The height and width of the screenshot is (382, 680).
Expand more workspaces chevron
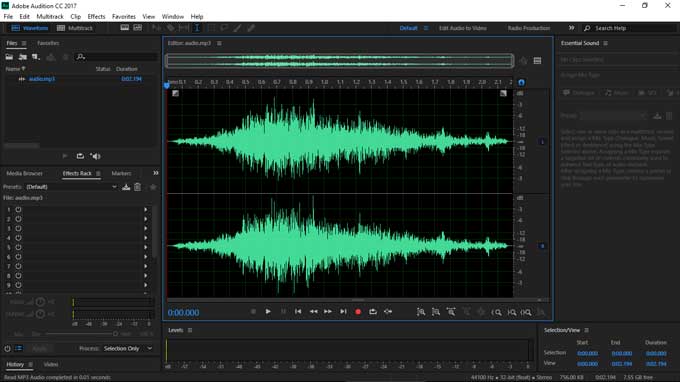[x=572, y=28]
